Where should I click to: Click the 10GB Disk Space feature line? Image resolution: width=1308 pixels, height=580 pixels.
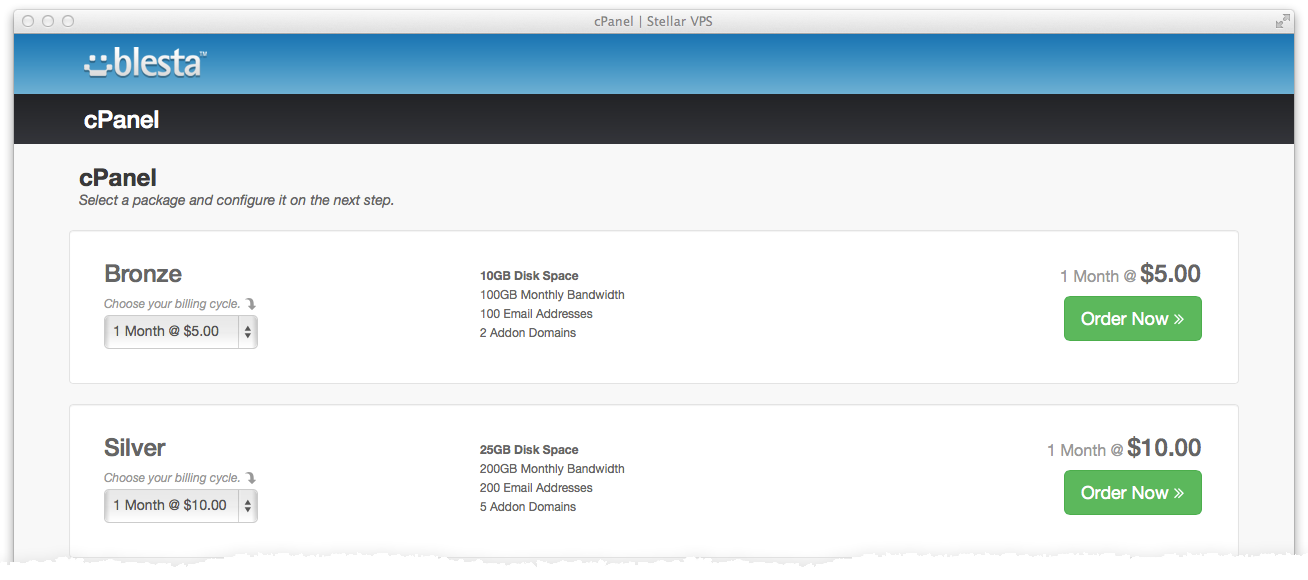coord(529,276)
